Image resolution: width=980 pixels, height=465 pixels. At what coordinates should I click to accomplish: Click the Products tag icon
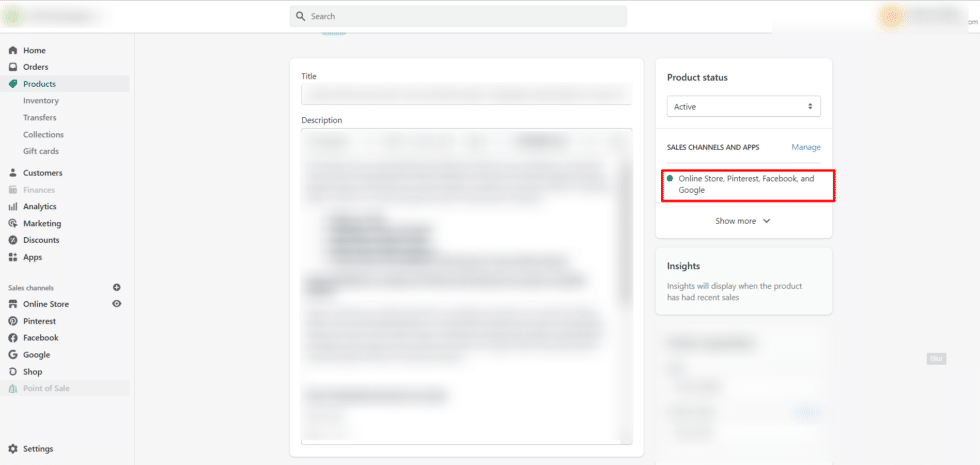(x=12, y=84)
